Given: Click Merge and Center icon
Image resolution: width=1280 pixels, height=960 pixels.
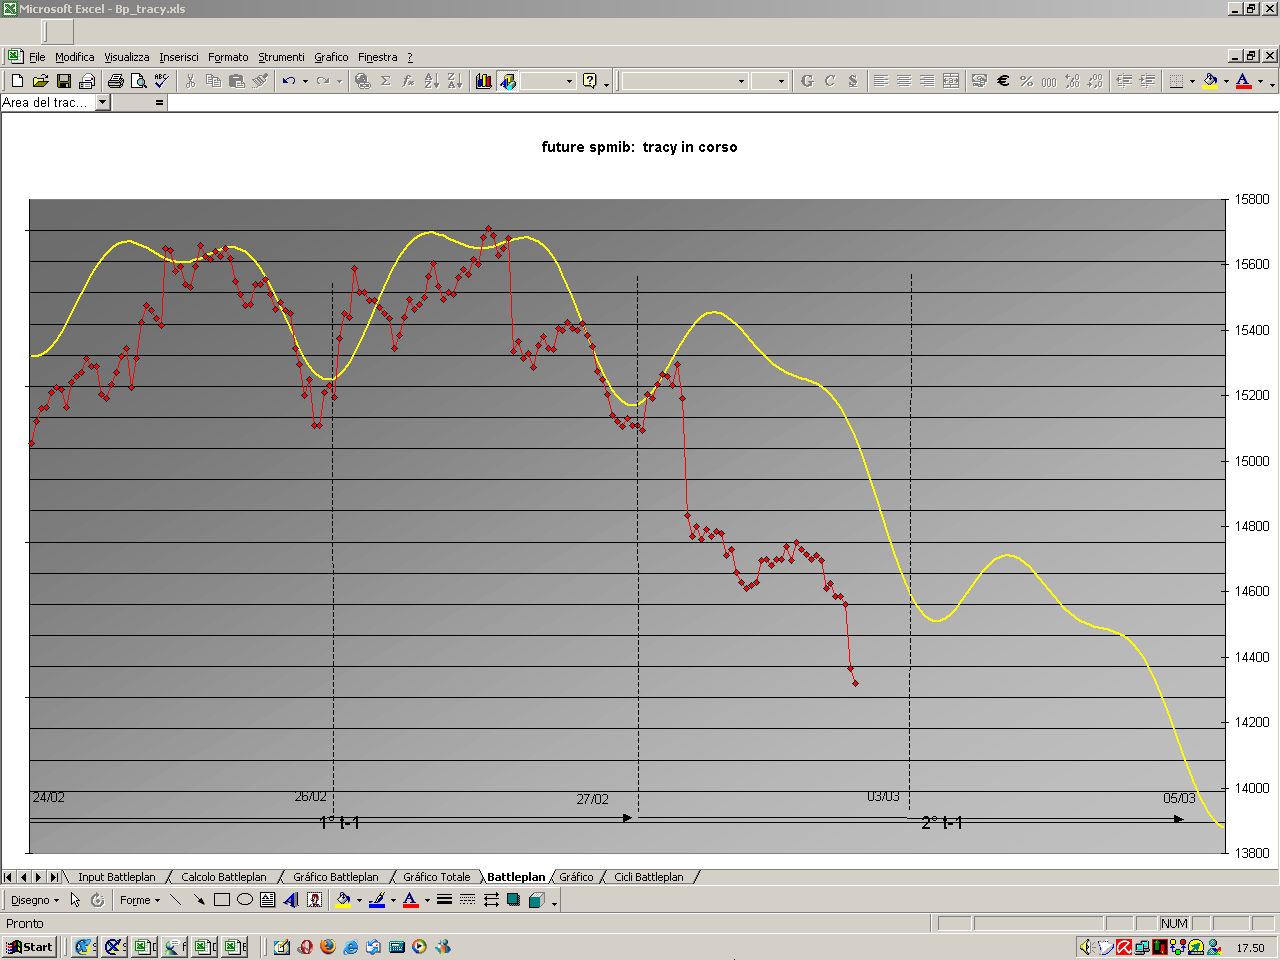Looking at the screenshot, I should [x=950, y=81].
